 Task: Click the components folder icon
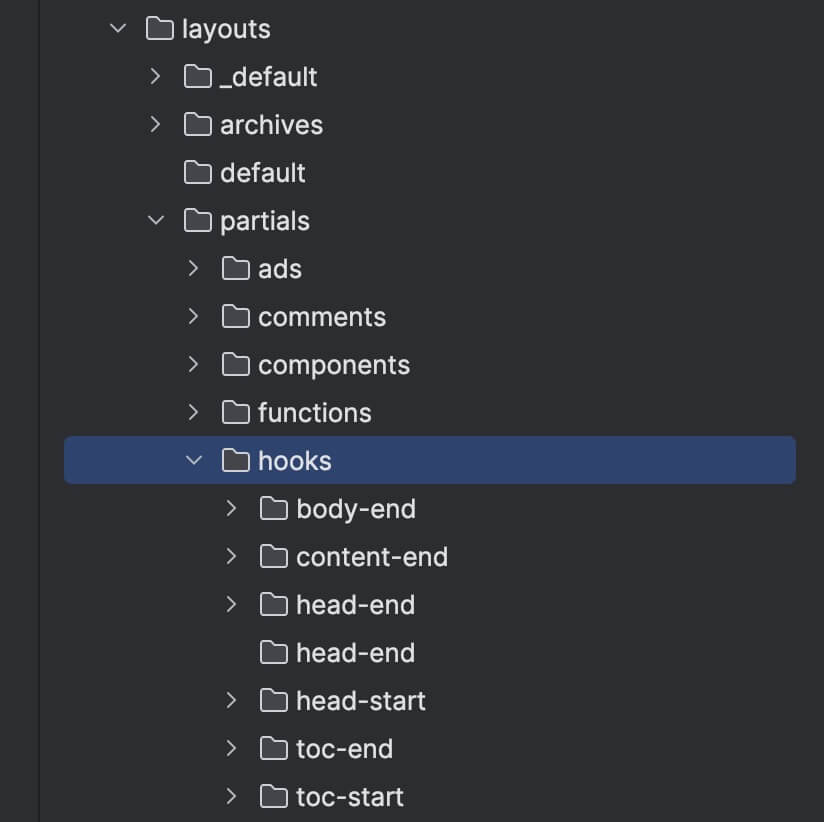click(x=235, y=364)
